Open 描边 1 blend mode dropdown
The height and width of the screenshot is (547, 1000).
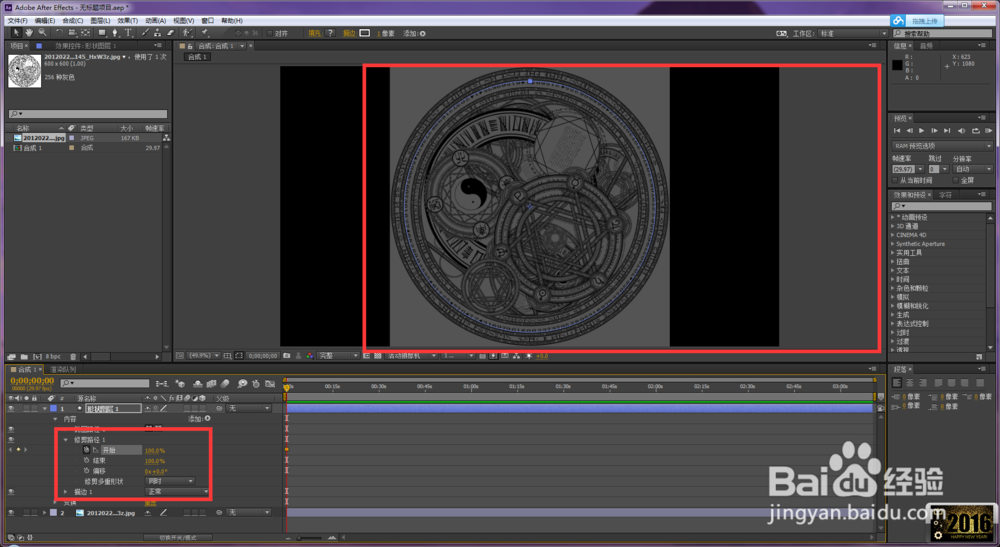[x=177, y=492]
